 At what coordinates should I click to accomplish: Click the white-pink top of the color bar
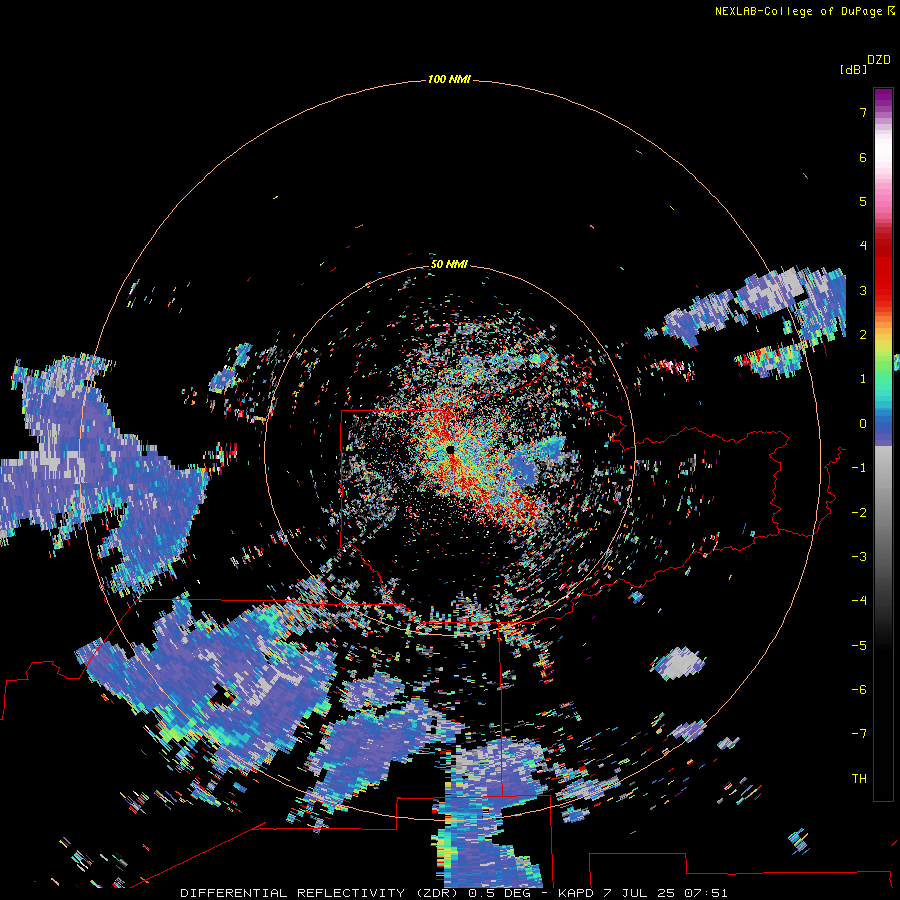883,152
